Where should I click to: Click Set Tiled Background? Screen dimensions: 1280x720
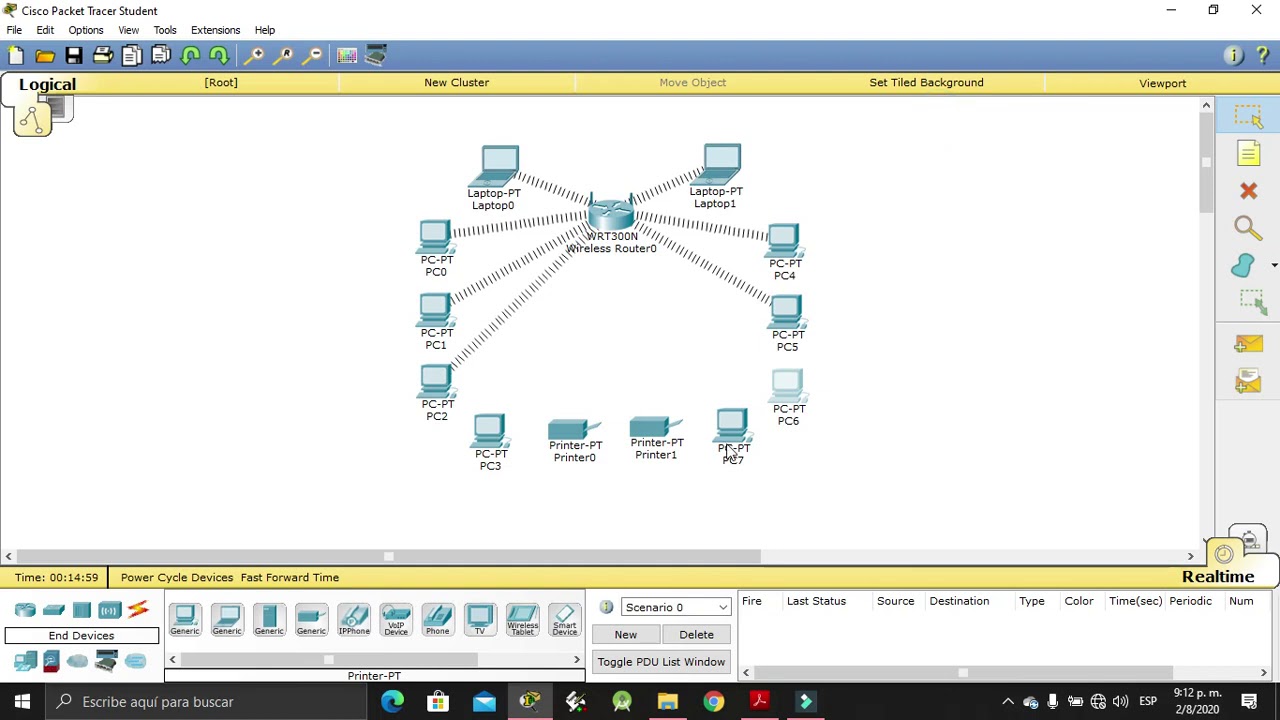pos(926,83)
